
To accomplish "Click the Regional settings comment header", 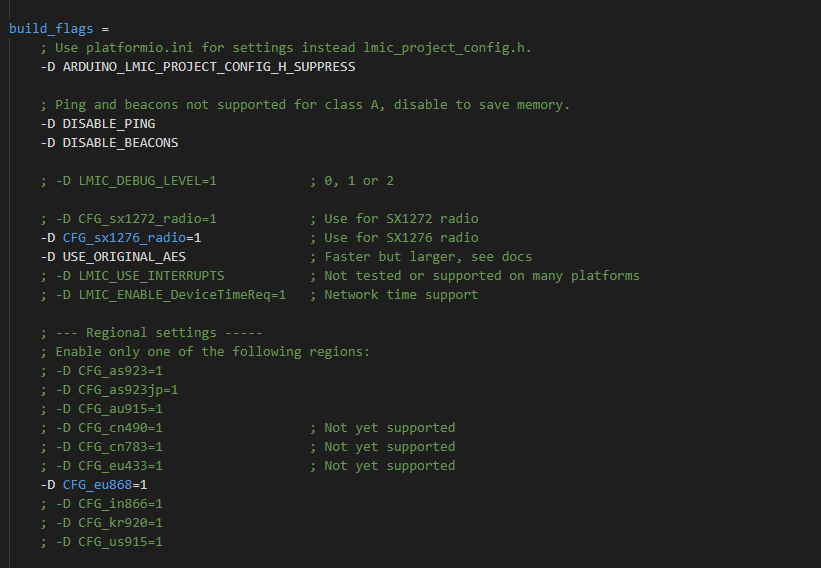I will click(x=151, y=333).
